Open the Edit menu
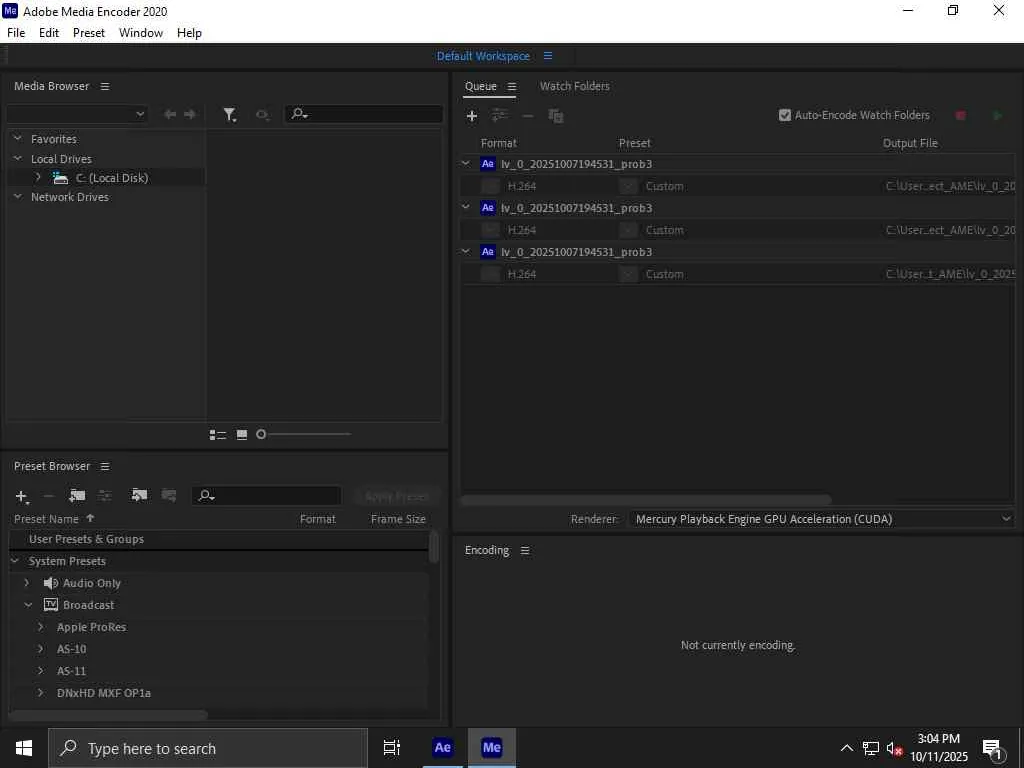The image size is (1024, 768). (x=49, y=33)
